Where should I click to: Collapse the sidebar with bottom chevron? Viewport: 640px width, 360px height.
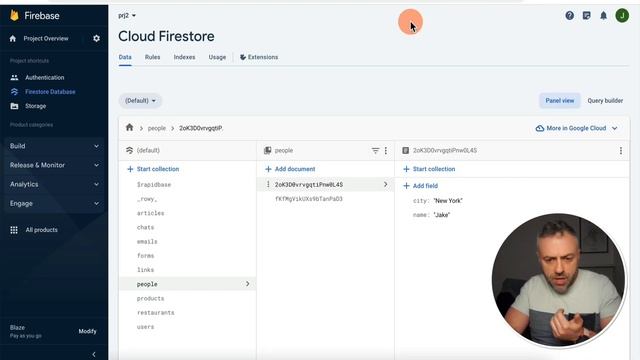pyautogui.click(x=94, y=354)
